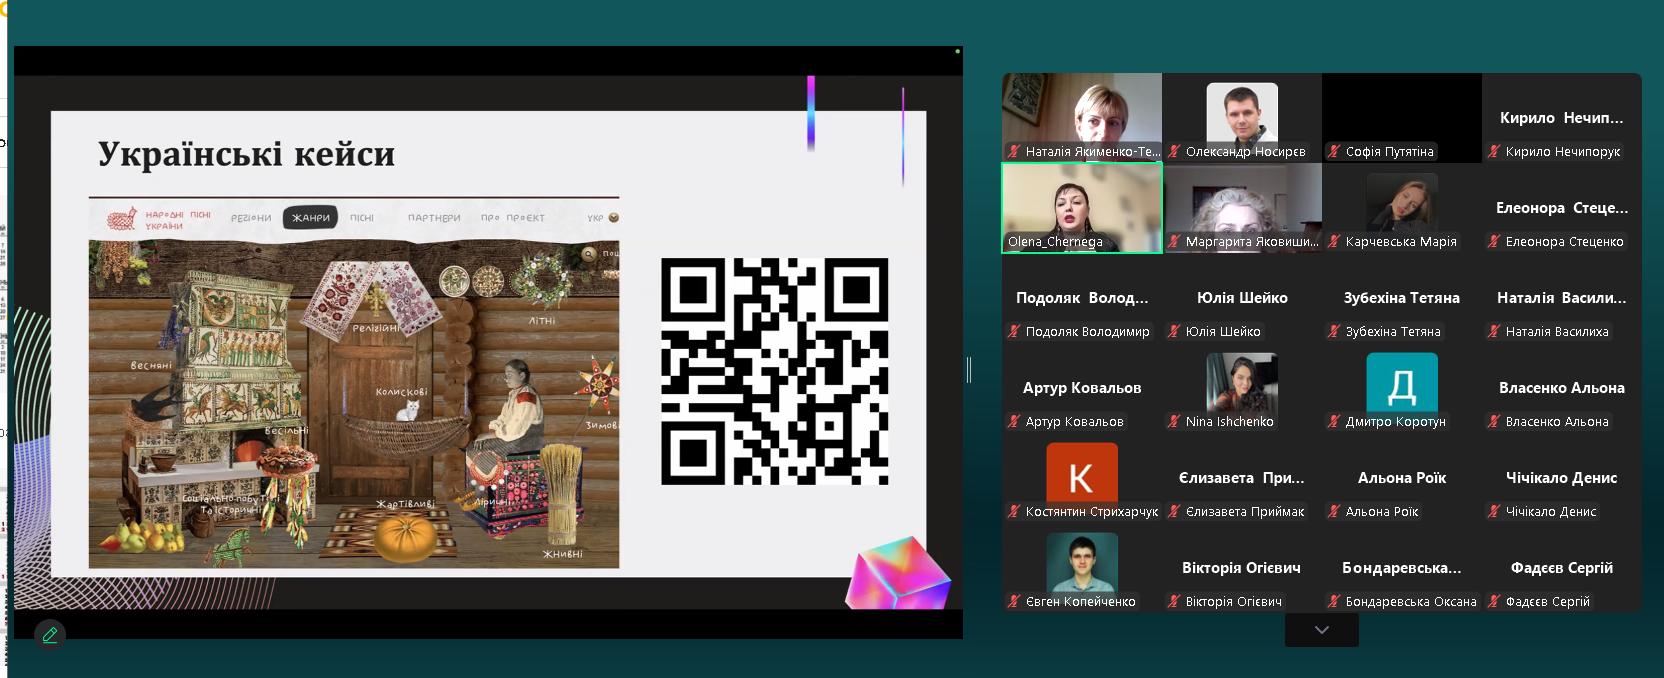Select Наталія Якименко video tile
The height and width of the screenshot is (678, 1664).
tap(1082, 117)
